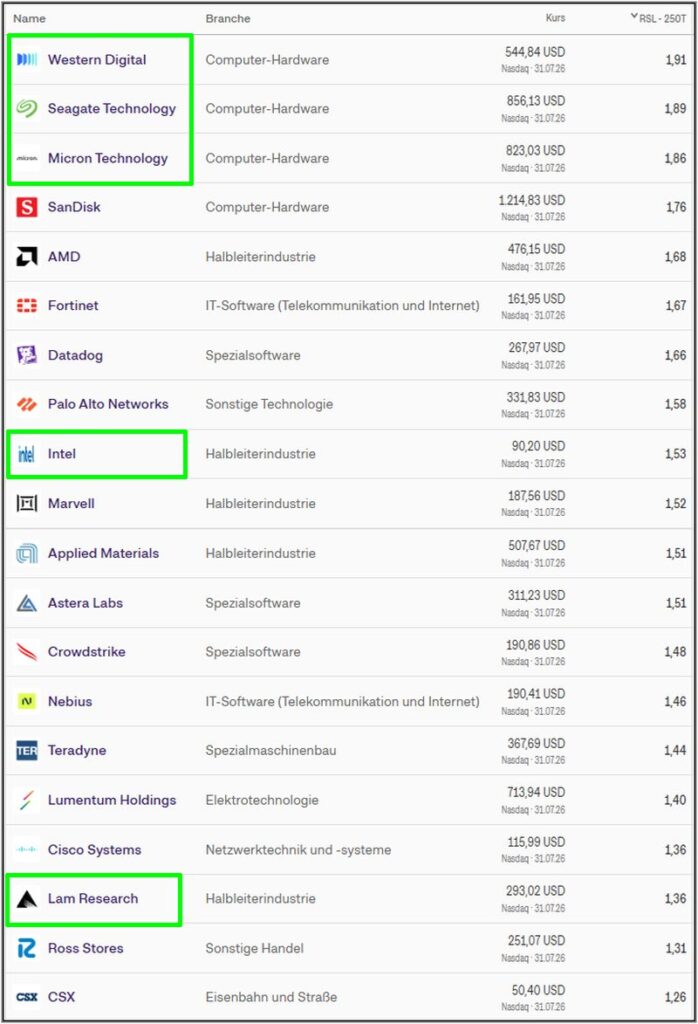Viewport: 698px width, 1024px height.
Task: Open the Astera Labs stock link
Action: point(85,603)
